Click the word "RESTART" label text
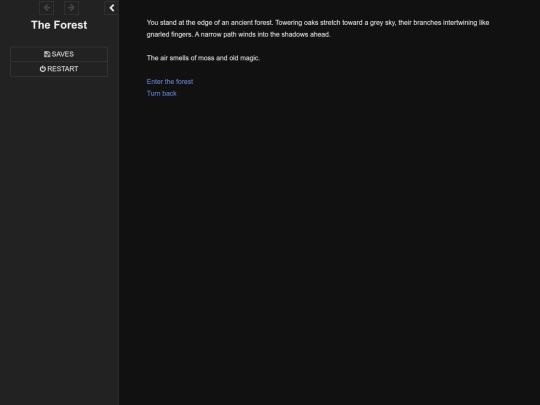The image size is (540, 405). click(x=63, y=69)
